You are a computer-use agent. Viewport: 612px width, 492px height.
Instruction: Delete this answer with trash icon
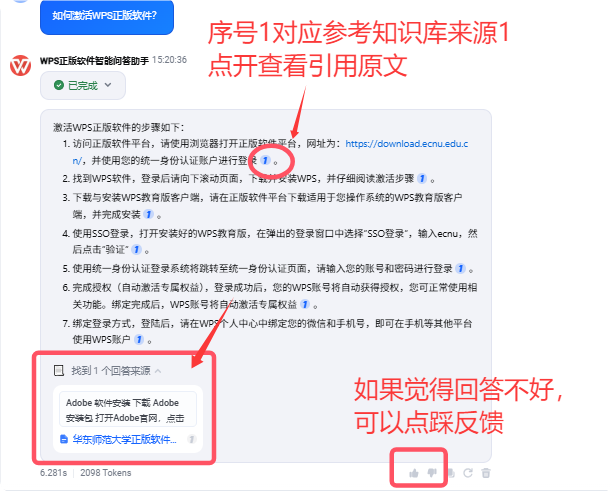click(486, 473)
